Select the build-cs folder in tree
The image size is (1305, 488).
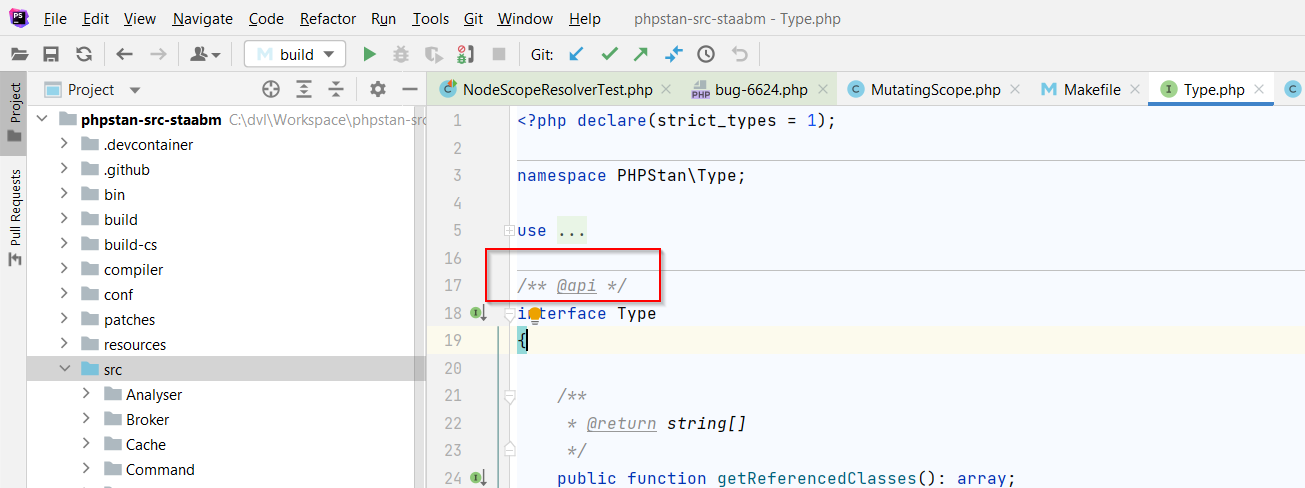coord(130,244)
